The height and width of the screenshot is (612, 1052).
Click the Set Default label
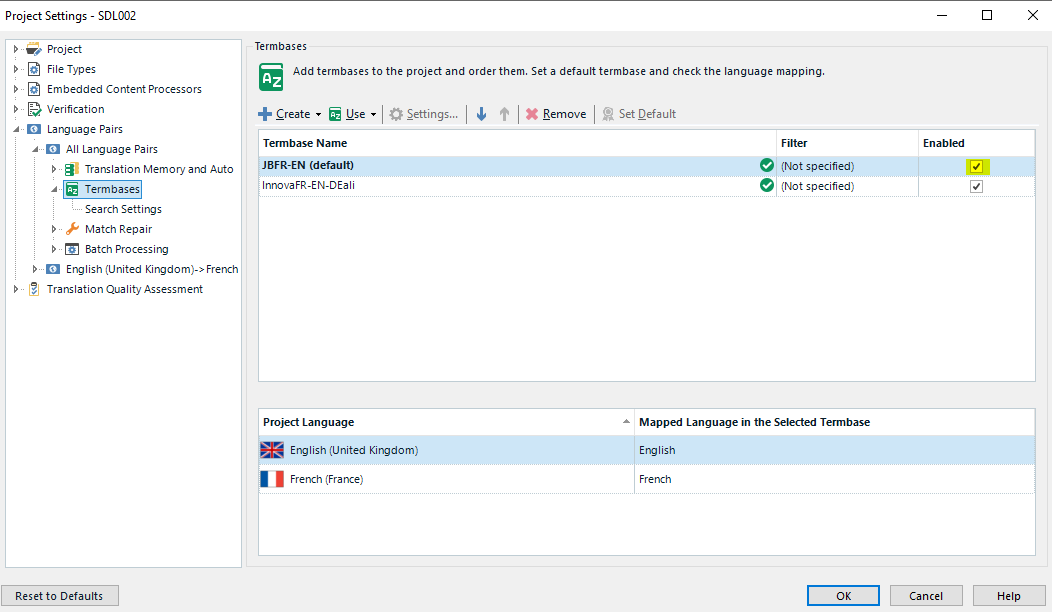point(647,114)
